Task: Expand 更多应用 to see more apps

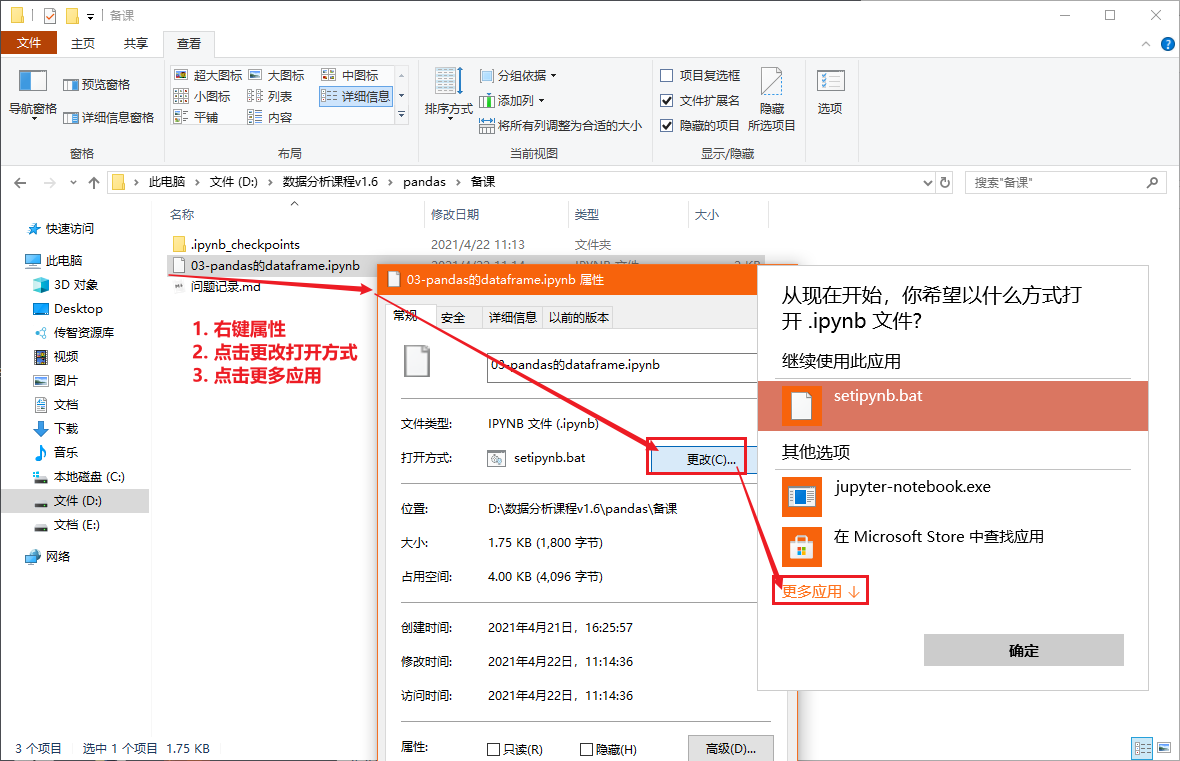Action: [812, 590]
